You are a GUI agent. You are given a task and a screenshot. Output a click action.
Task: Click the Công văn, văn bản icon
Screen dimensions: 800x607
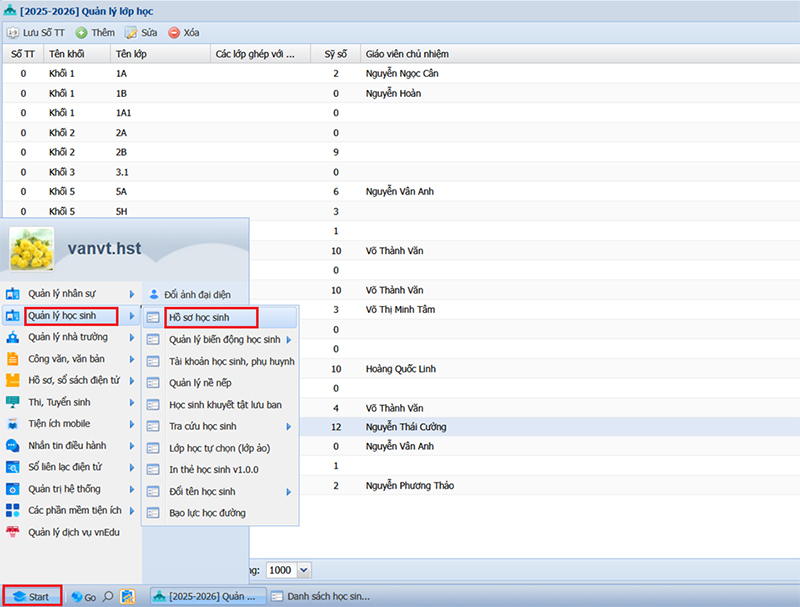point(13,359)
